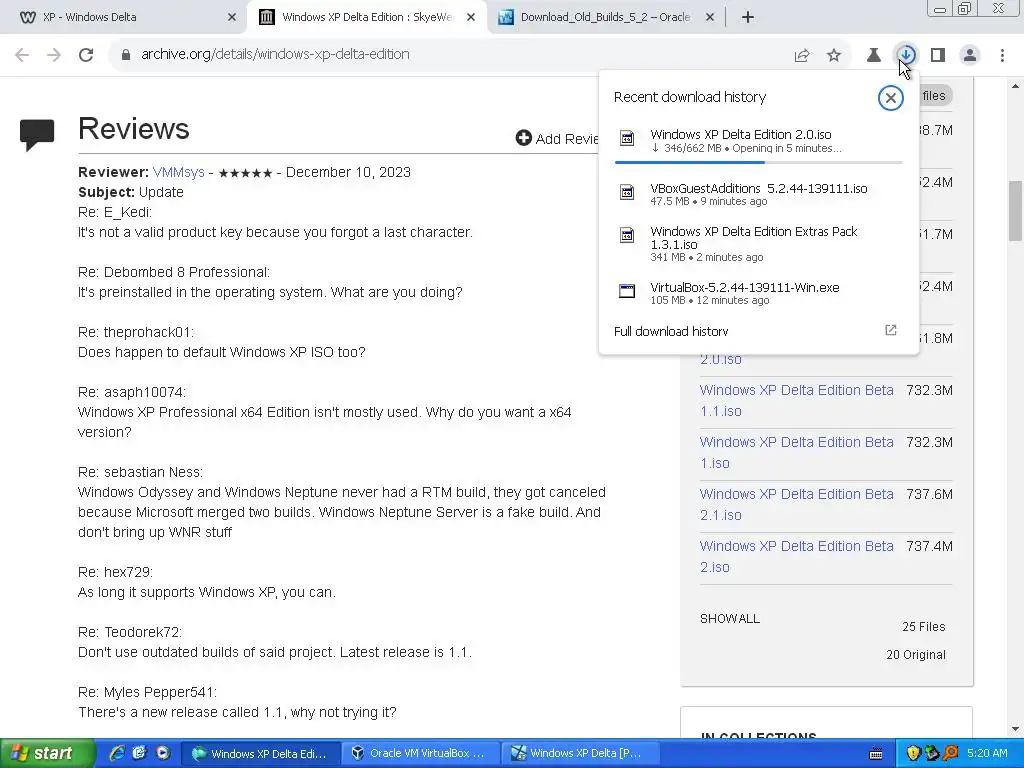Click the 737.4M size for Beta 2.iso
Image resolution: width=1024 pixels, height=768 pixels.
[929, 546]
